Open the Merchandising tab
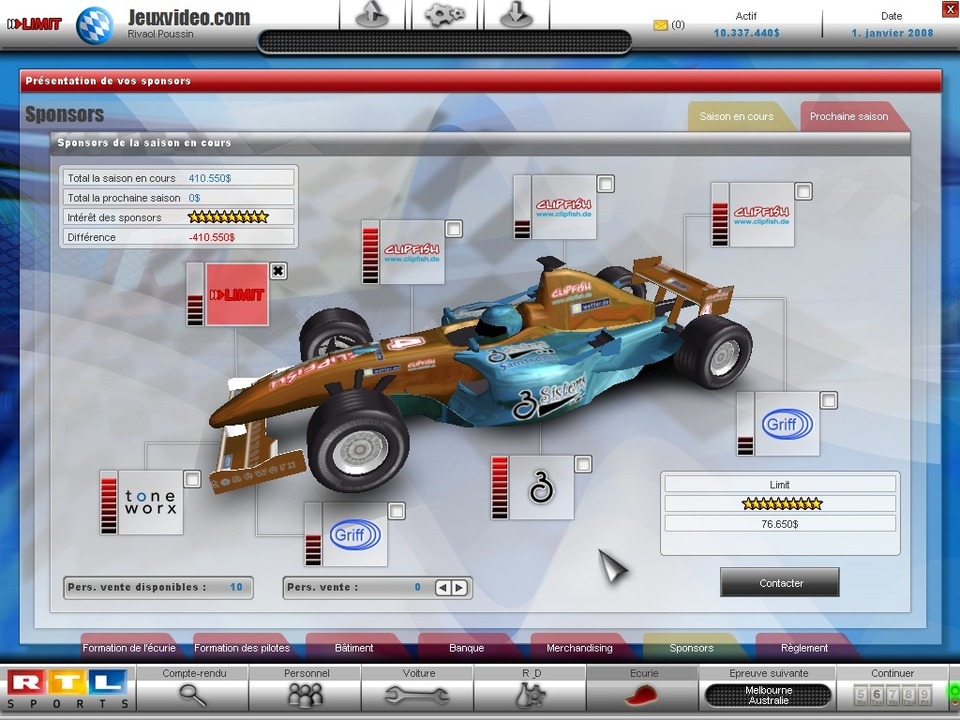 pyautogui.click(x=579, y=648)
